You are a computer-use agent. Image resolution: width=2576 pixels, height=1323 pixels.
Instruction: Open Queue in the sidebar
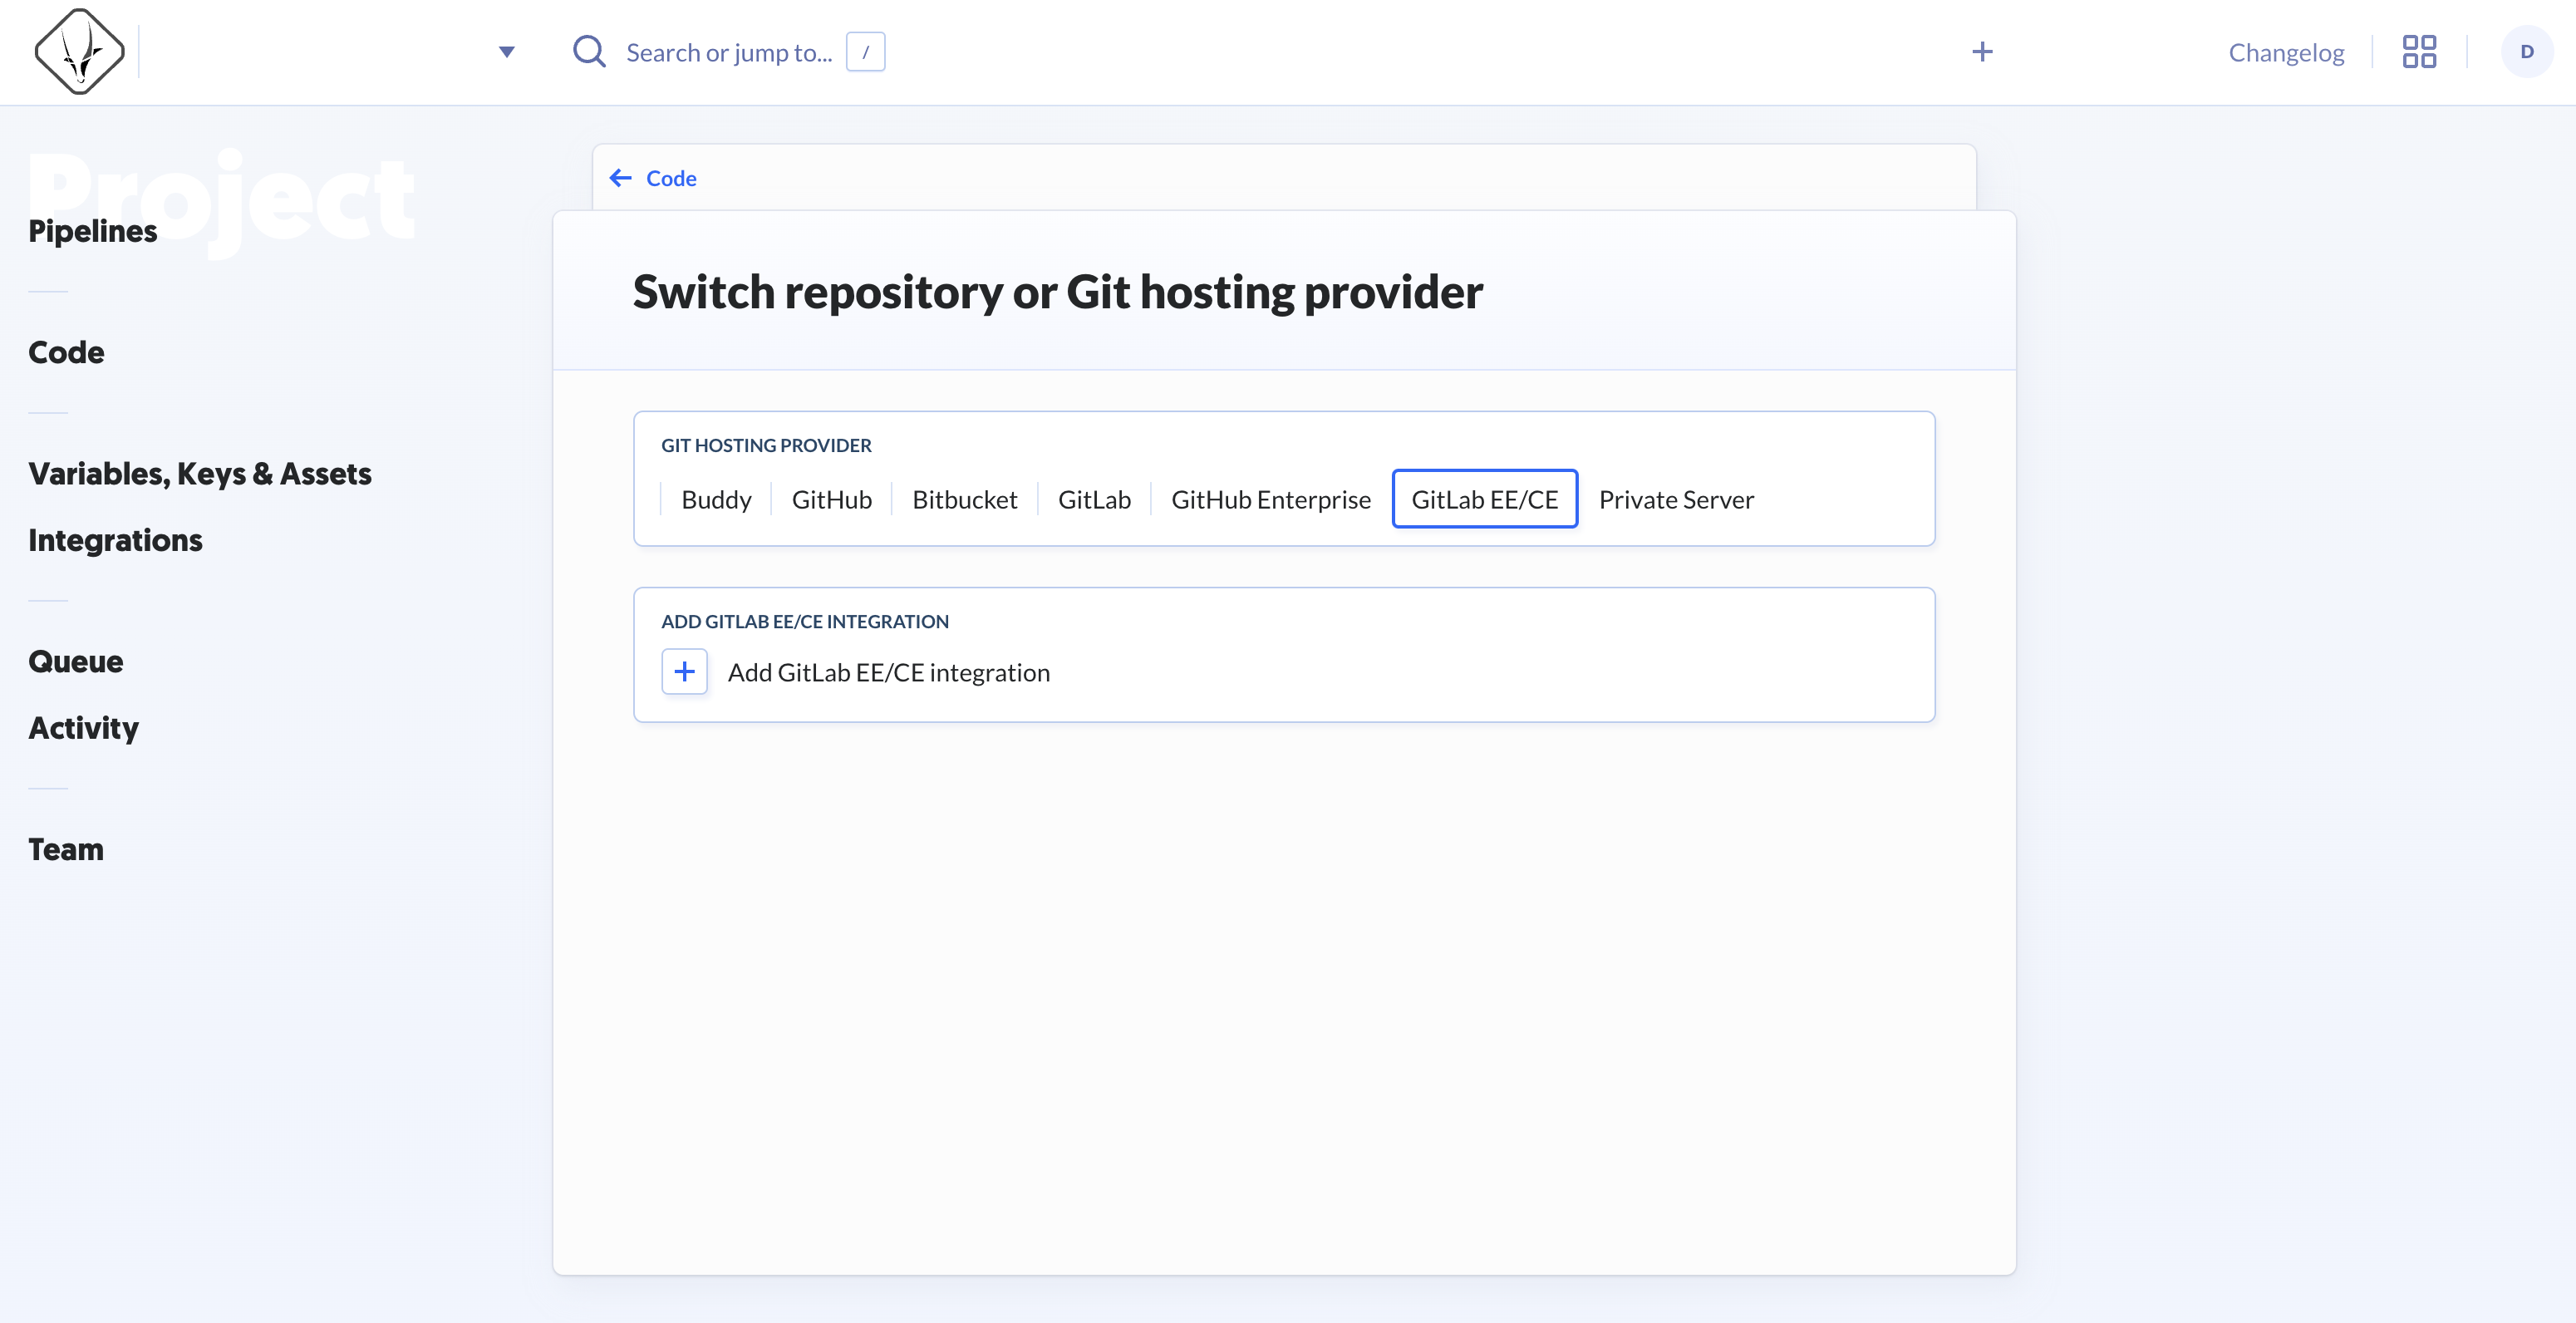click(x=76, y=661)
